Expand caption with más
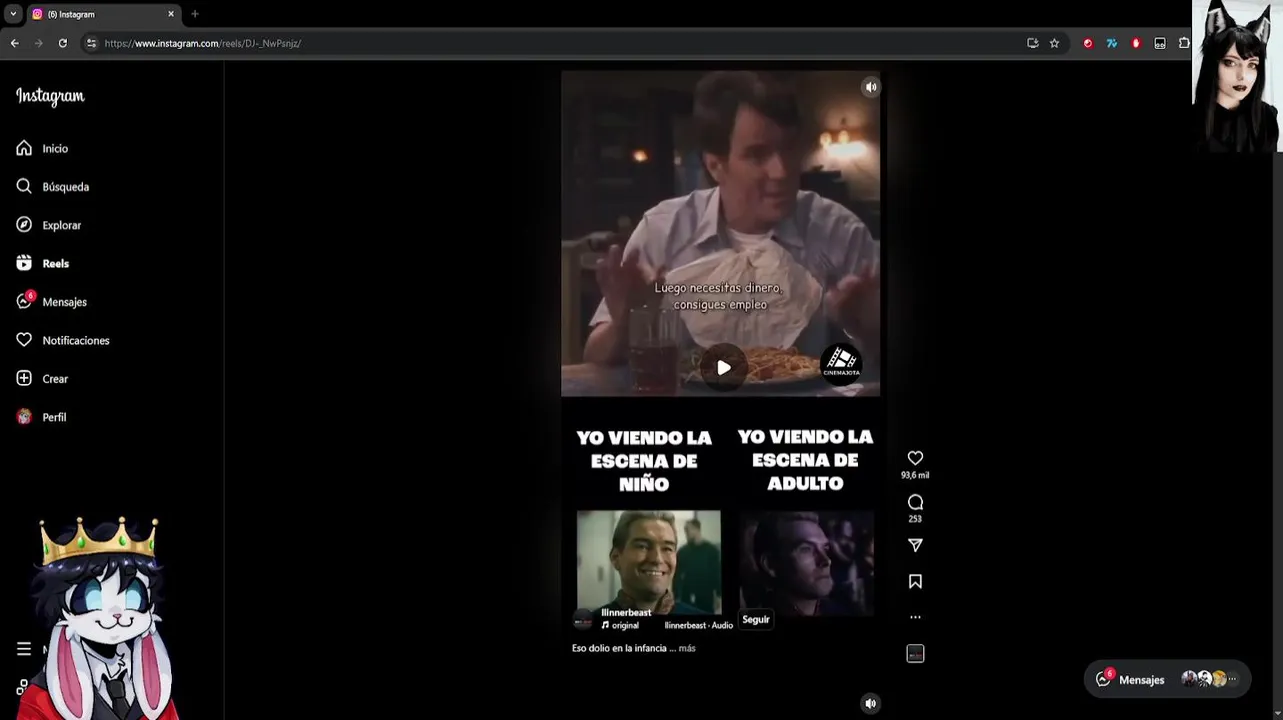Screen dimensions: 1283x720 pyautogui.click(x=687, y=648)
